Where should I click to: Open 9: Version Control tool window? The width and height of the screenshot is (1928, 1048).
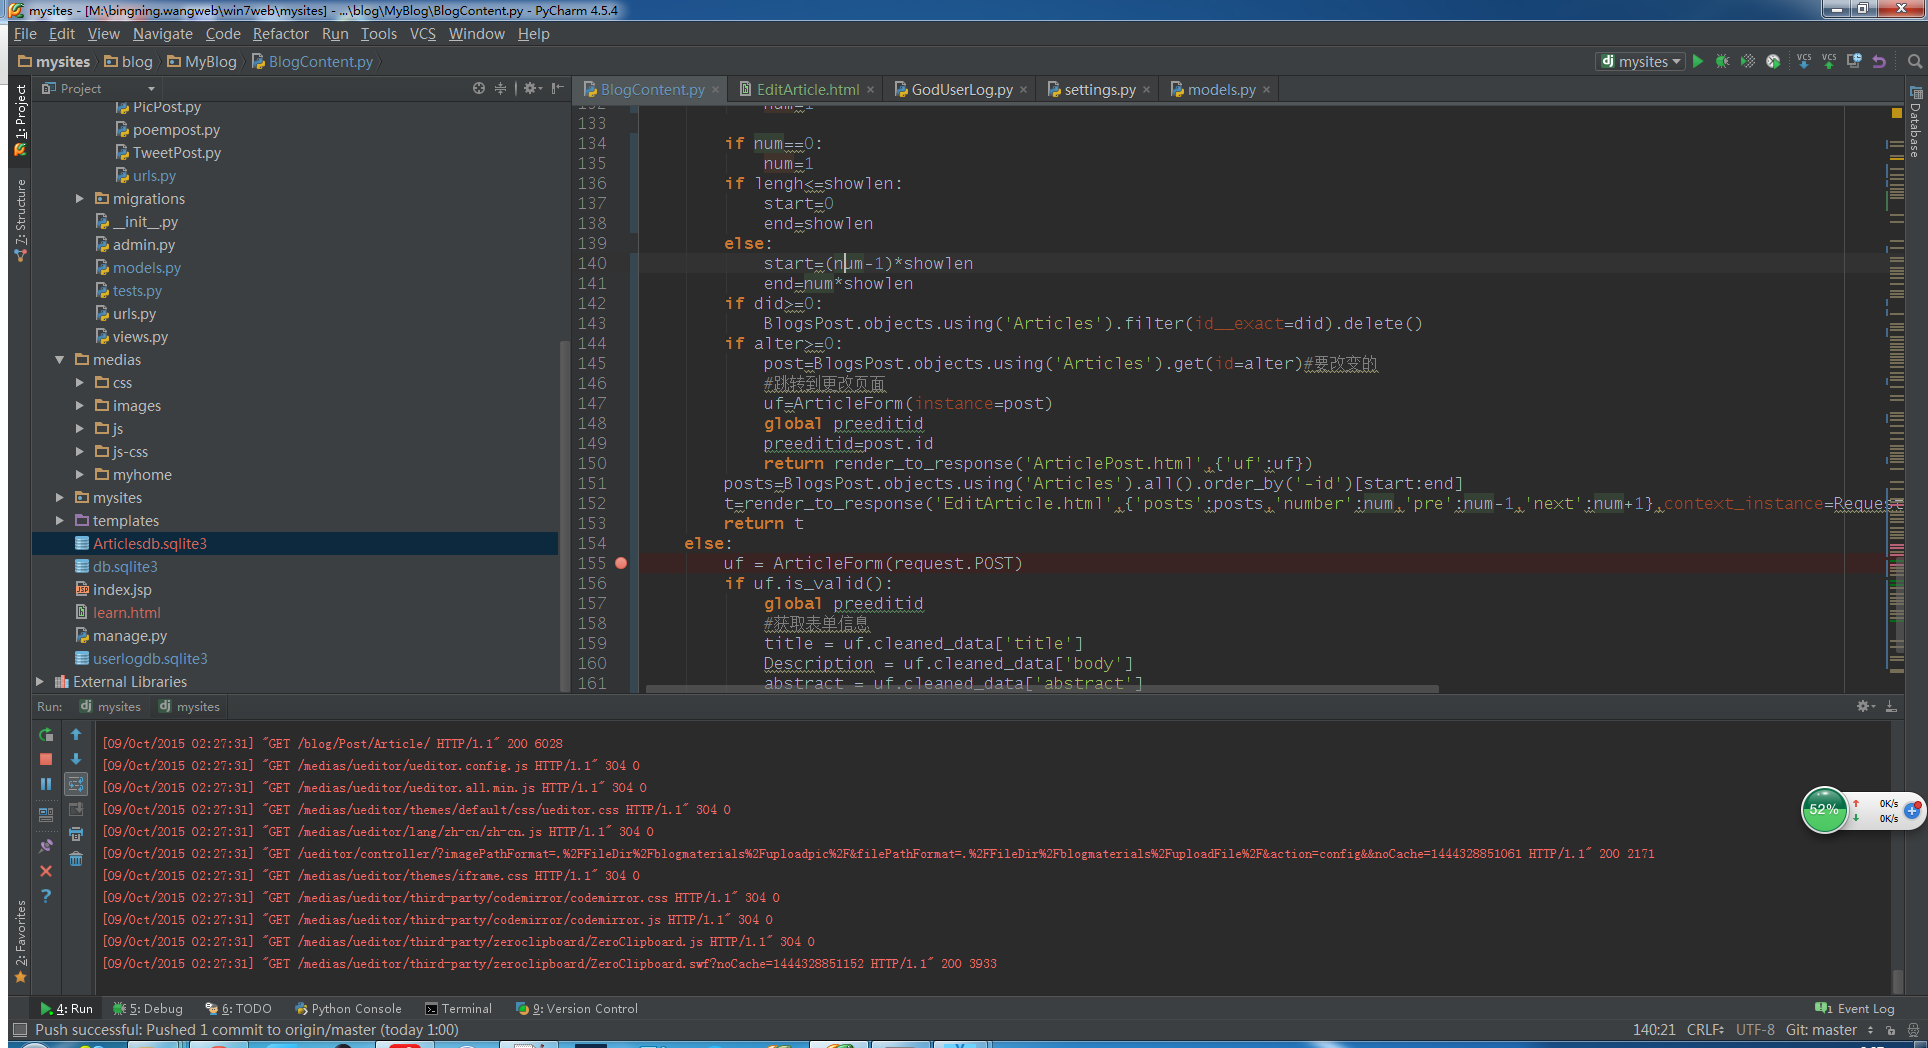(576, 1008)
